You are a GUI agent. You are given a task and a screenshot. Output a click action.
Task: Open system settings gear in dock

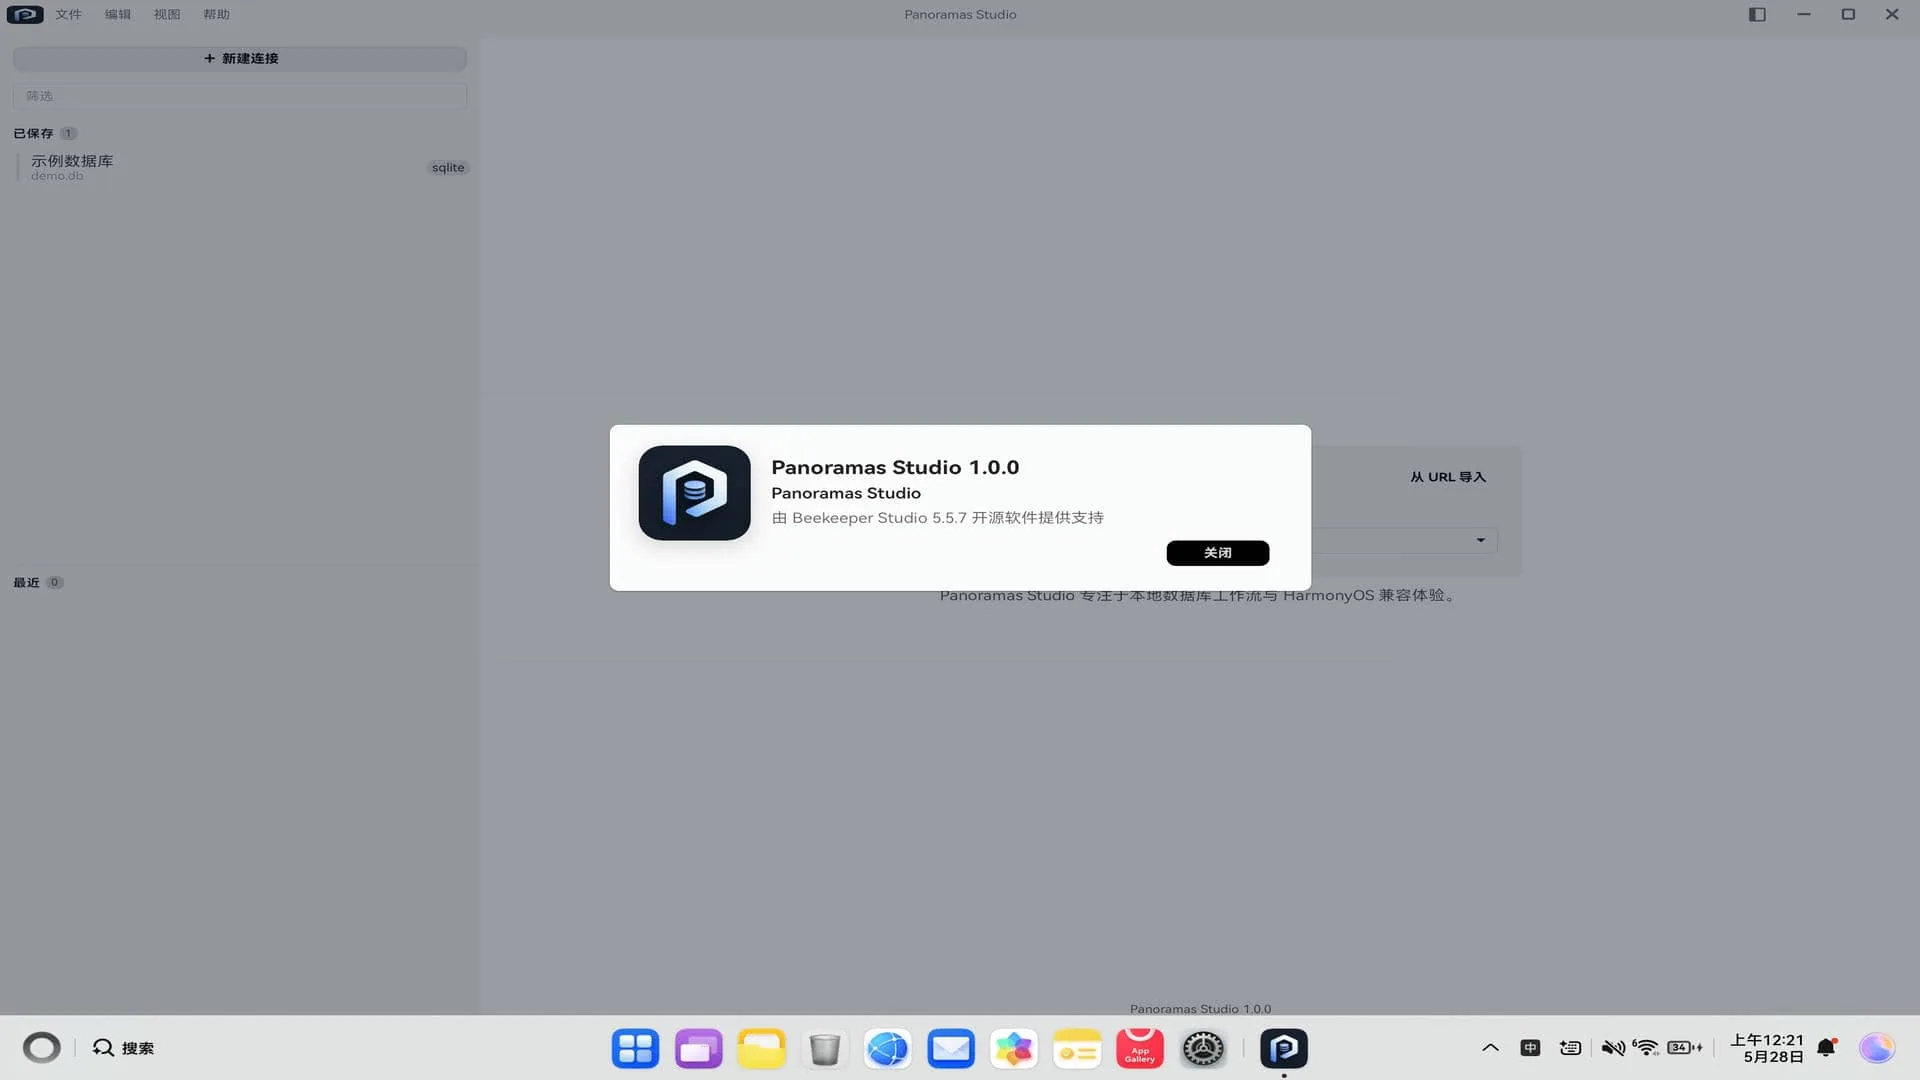click(1203, 1048)
